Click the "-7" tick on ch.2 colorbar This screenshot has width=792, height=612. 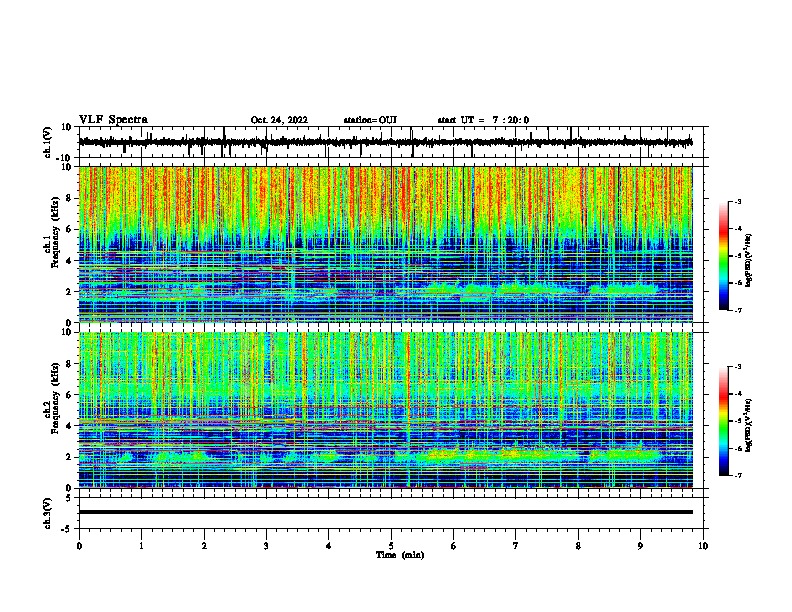click(x=737, y=476)
